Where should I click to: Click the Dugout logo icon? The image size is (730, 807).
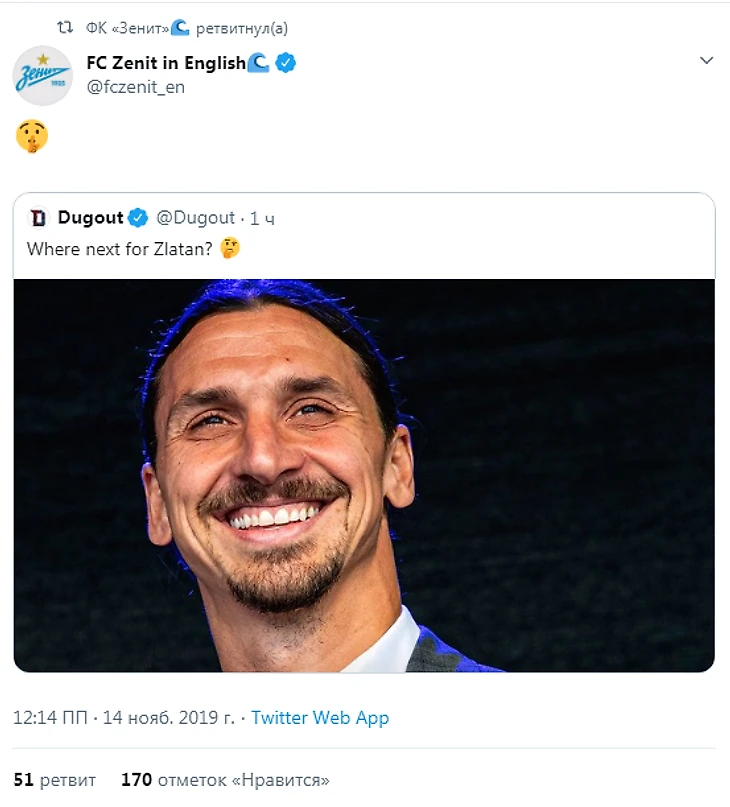pos(38,218)
